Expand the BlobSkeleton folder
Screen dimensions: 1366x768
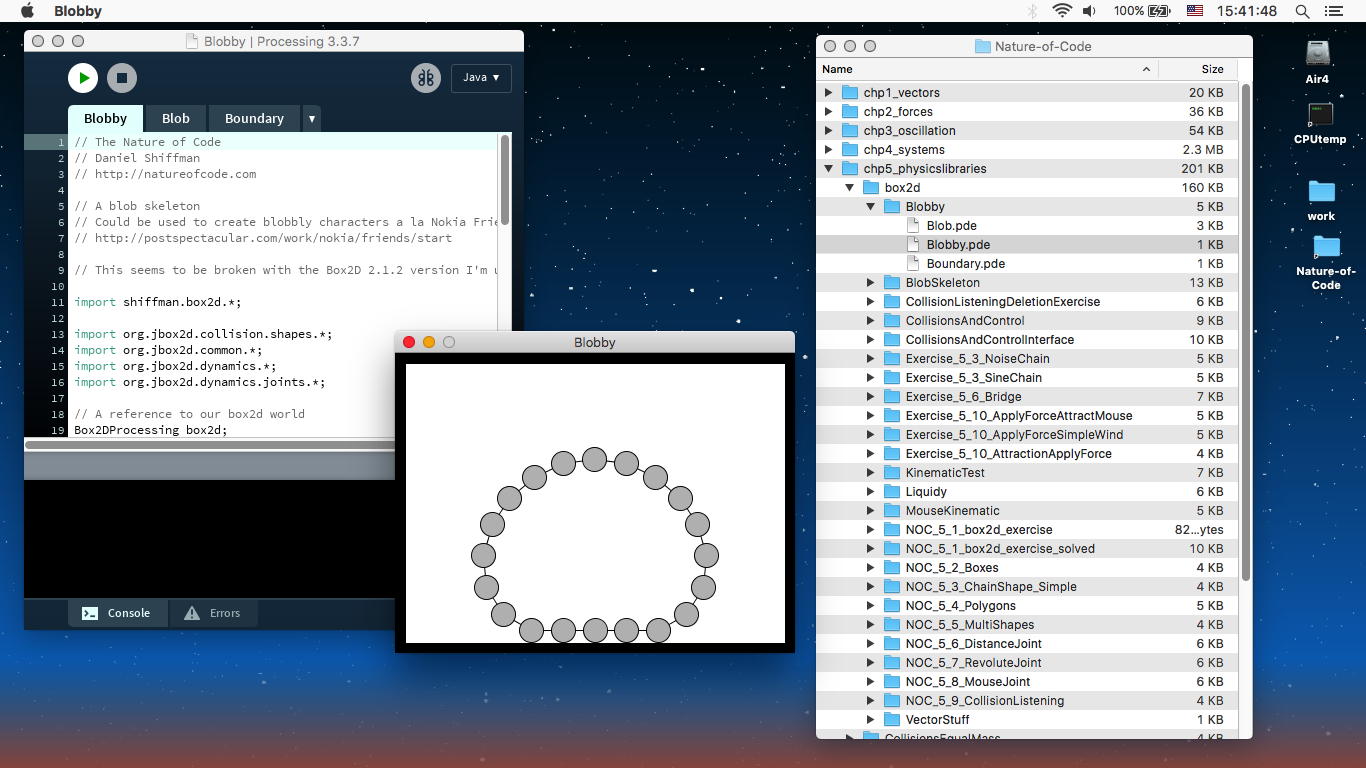(870, 282)
